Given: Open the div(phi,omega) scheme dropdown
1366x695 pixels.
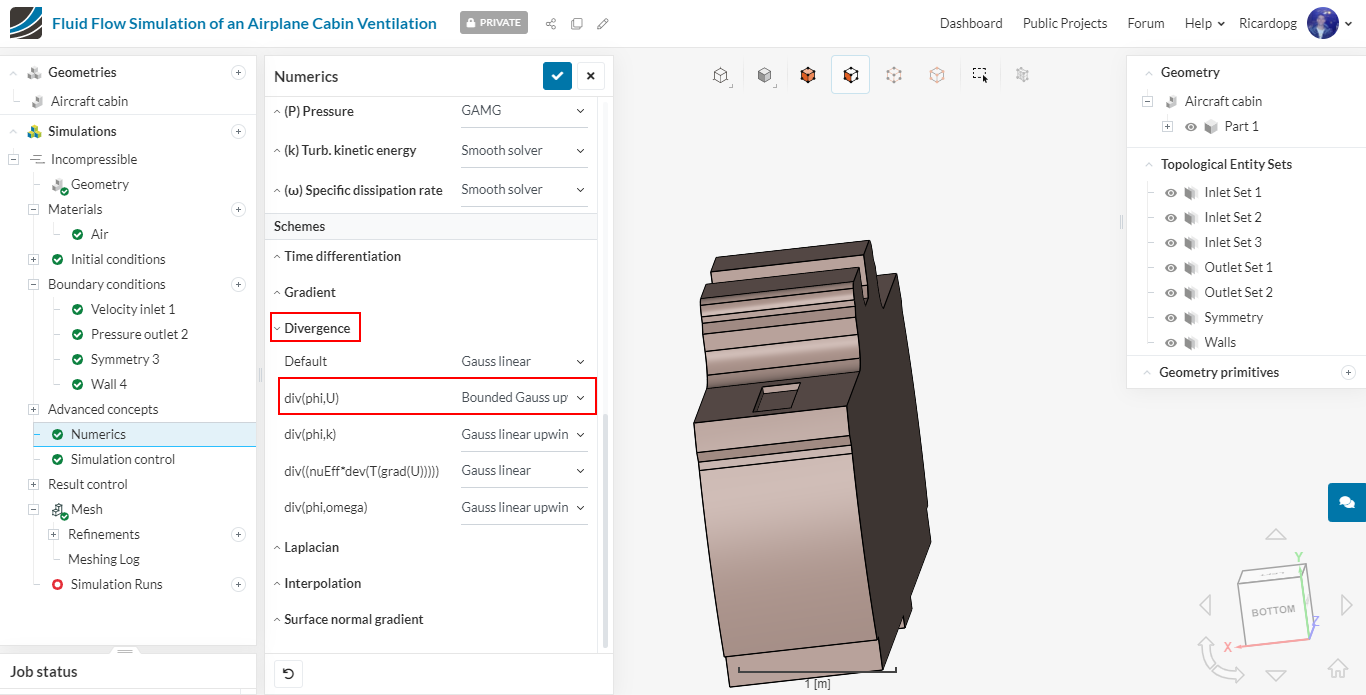Looking at the screenshot, I should (524, 507).
